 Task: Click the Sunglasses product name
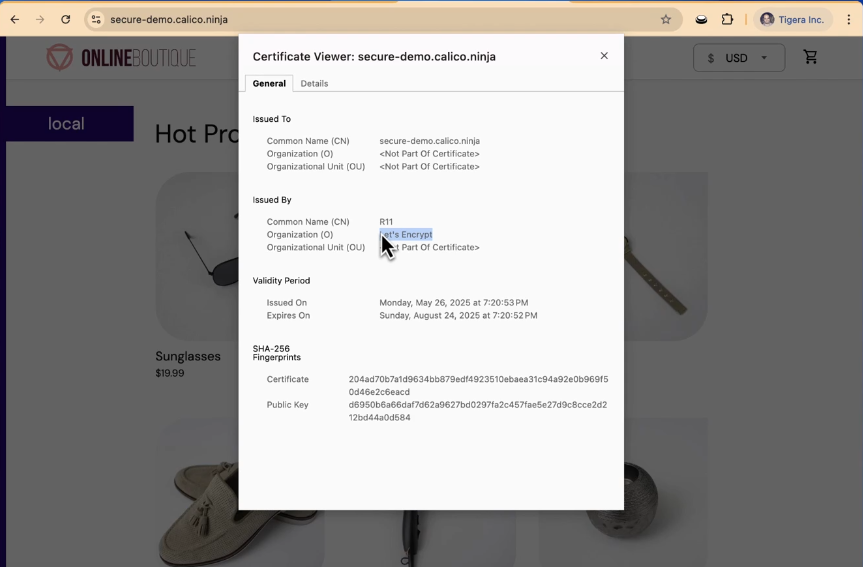188,356
